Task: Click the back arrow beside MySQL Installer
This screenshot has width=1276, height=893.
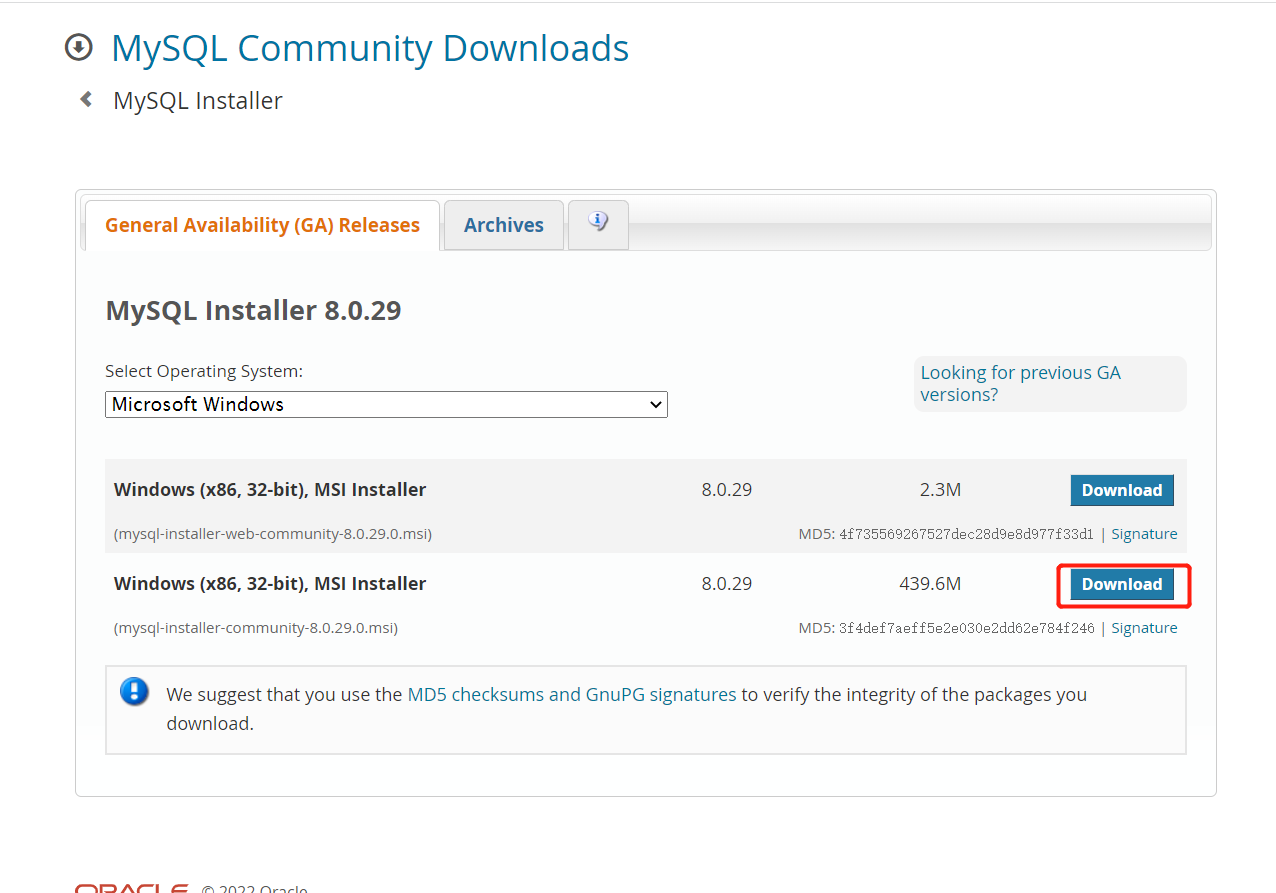Action: pos(86,99)
